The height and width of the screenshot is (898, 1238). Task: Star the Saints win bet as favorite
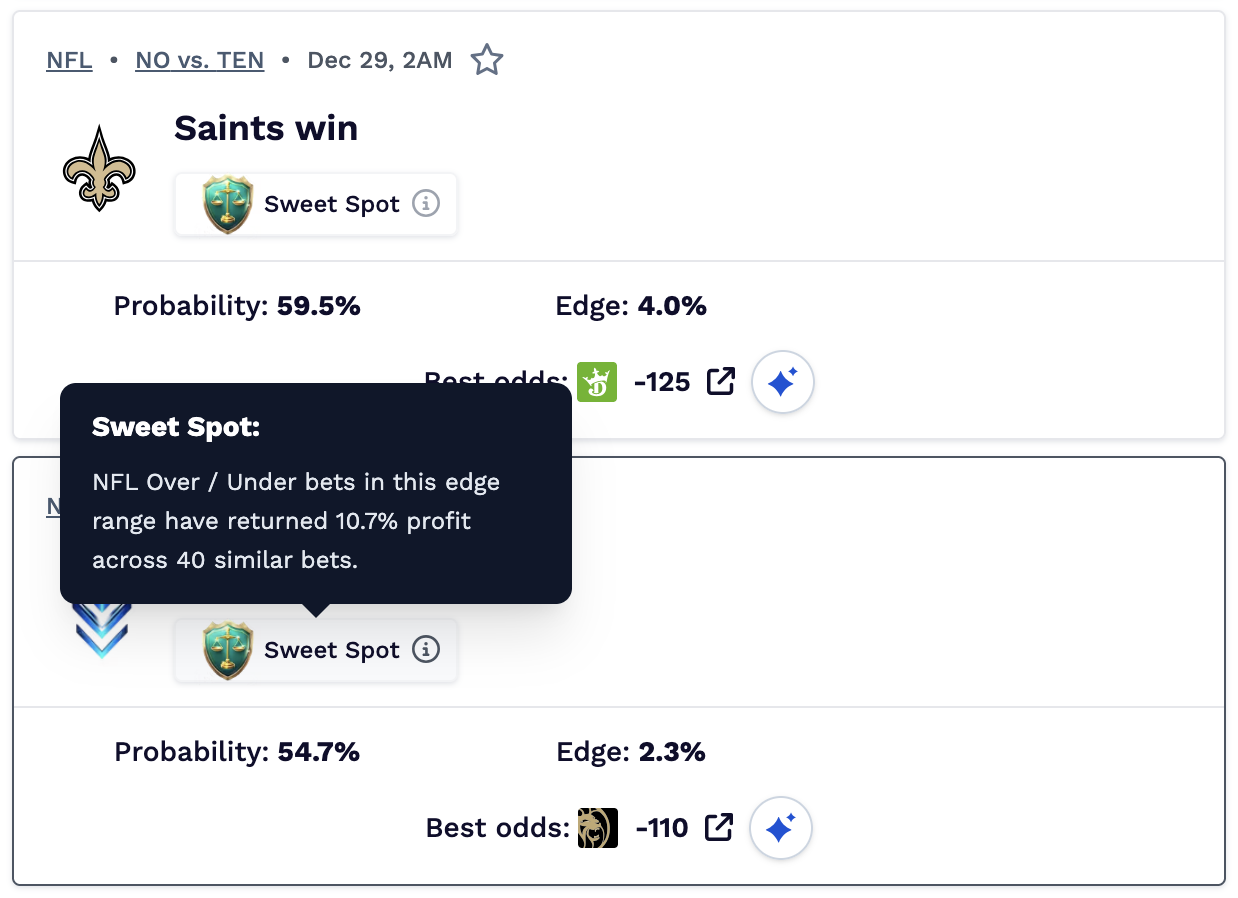click(x=487, y=60)
